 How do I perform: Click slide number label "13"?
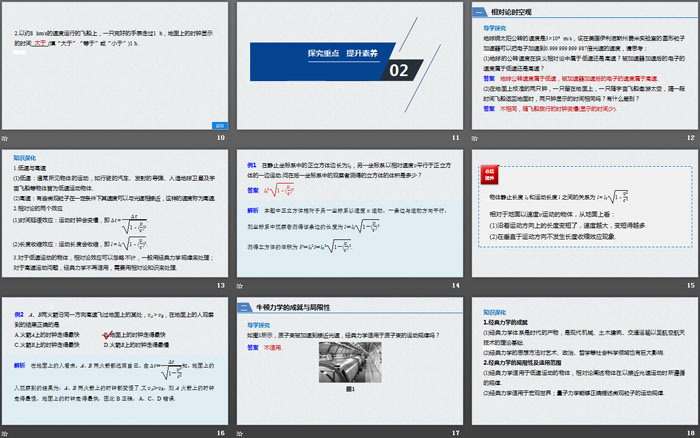(x=221, y=285)
